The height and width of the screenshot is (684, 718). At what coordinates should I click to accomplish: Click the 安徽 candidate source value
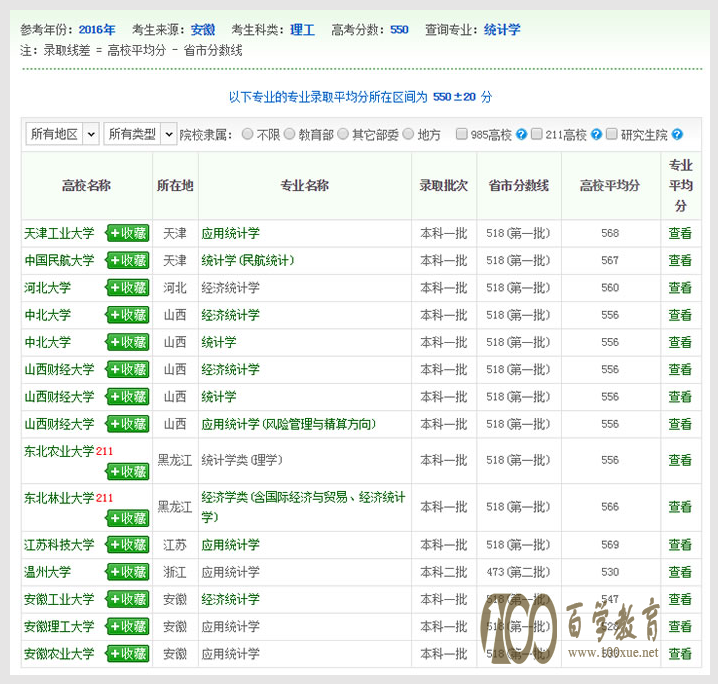pyautogui.click(x=203, y=30)
